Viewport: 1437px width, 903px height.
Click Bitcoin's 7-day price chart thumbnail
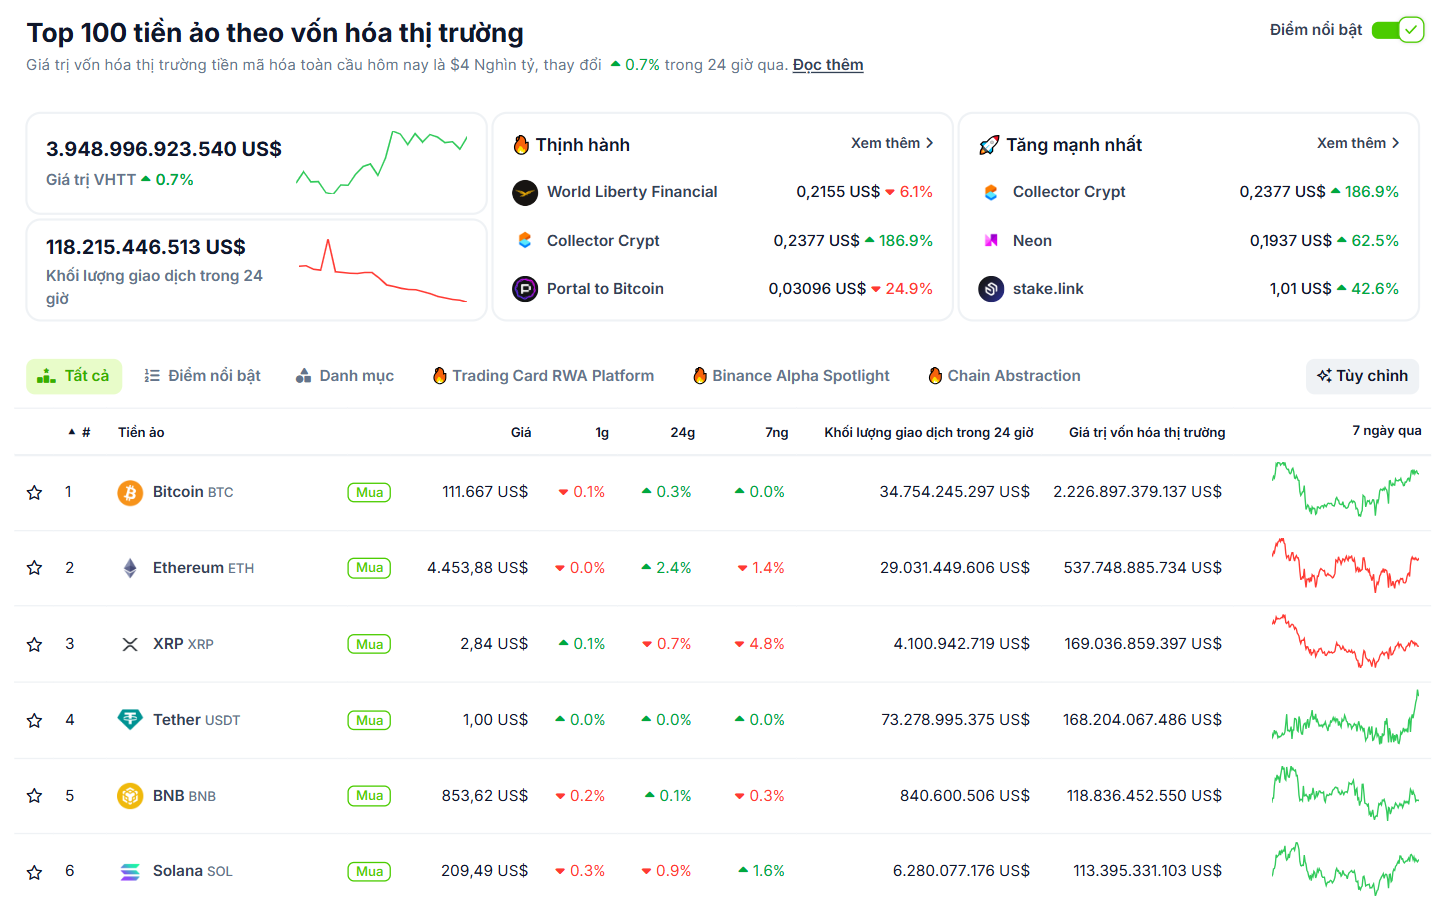pos(1345,491)
